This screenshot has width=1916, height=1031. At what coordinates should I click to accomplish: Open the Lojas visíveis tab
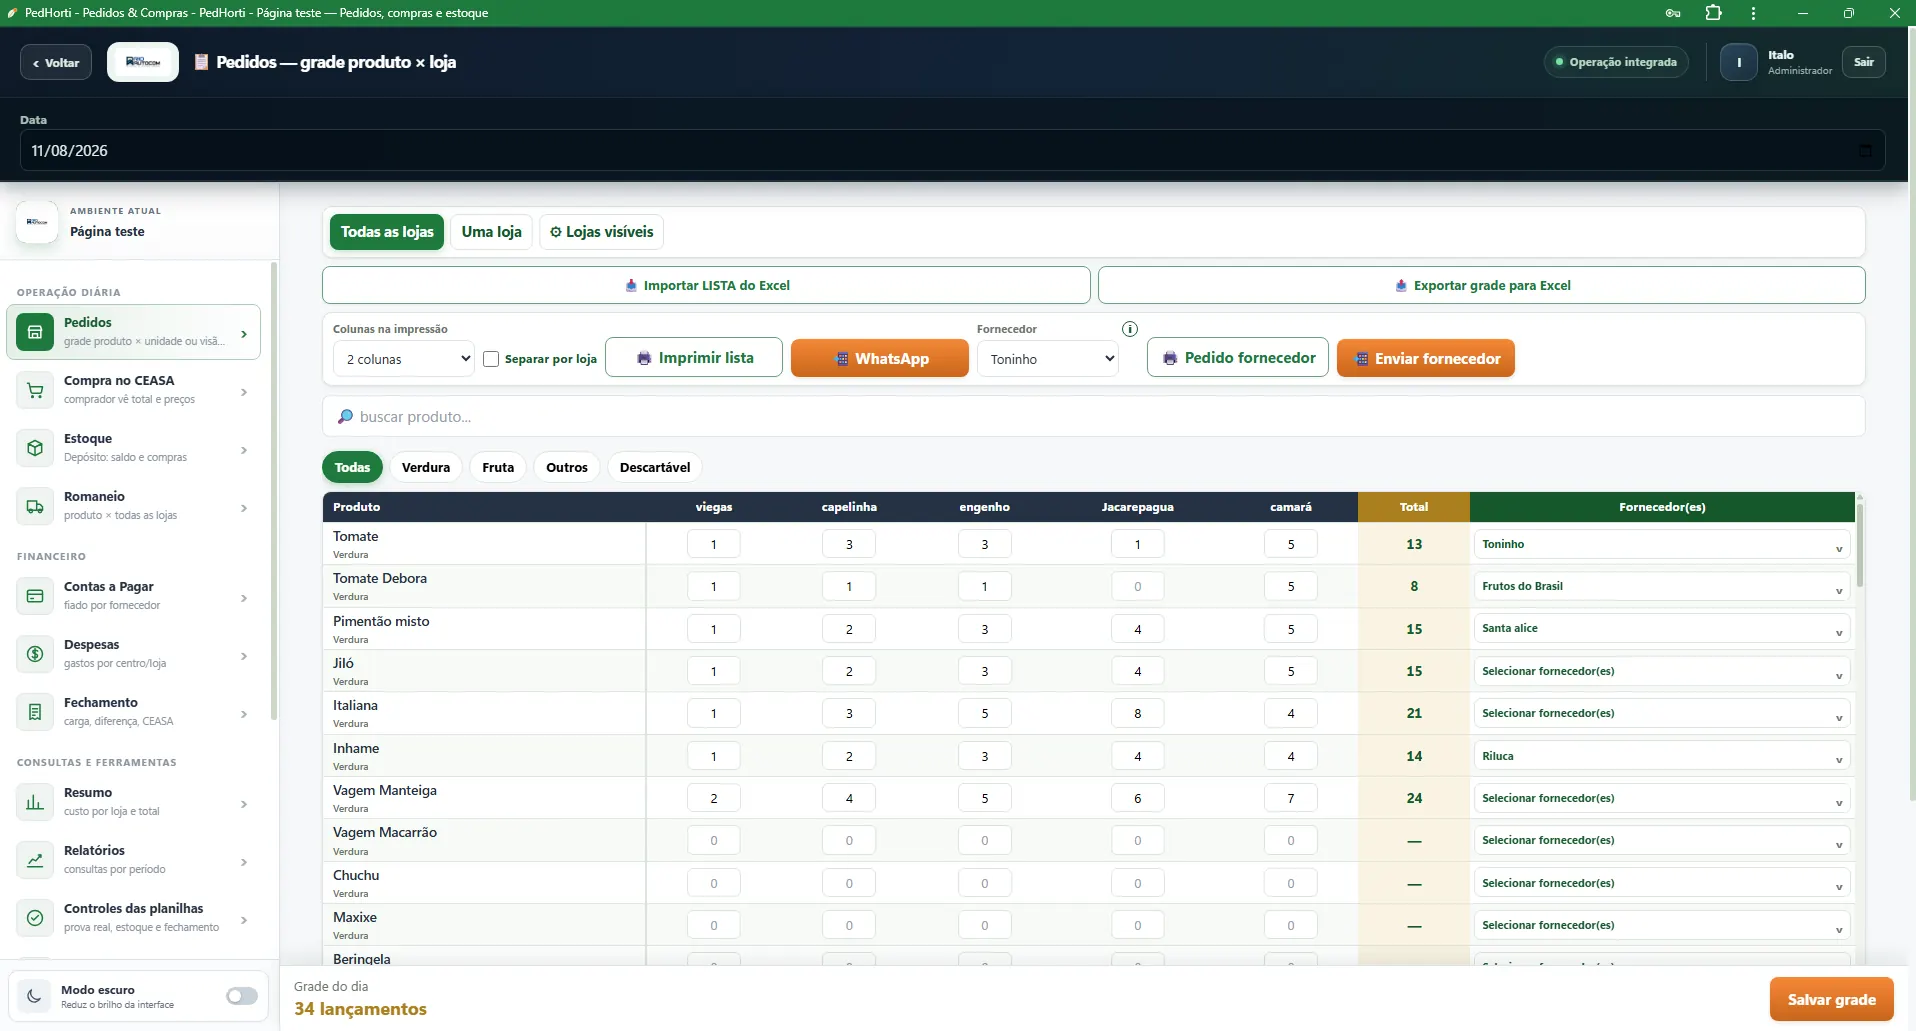coord(602,232)
